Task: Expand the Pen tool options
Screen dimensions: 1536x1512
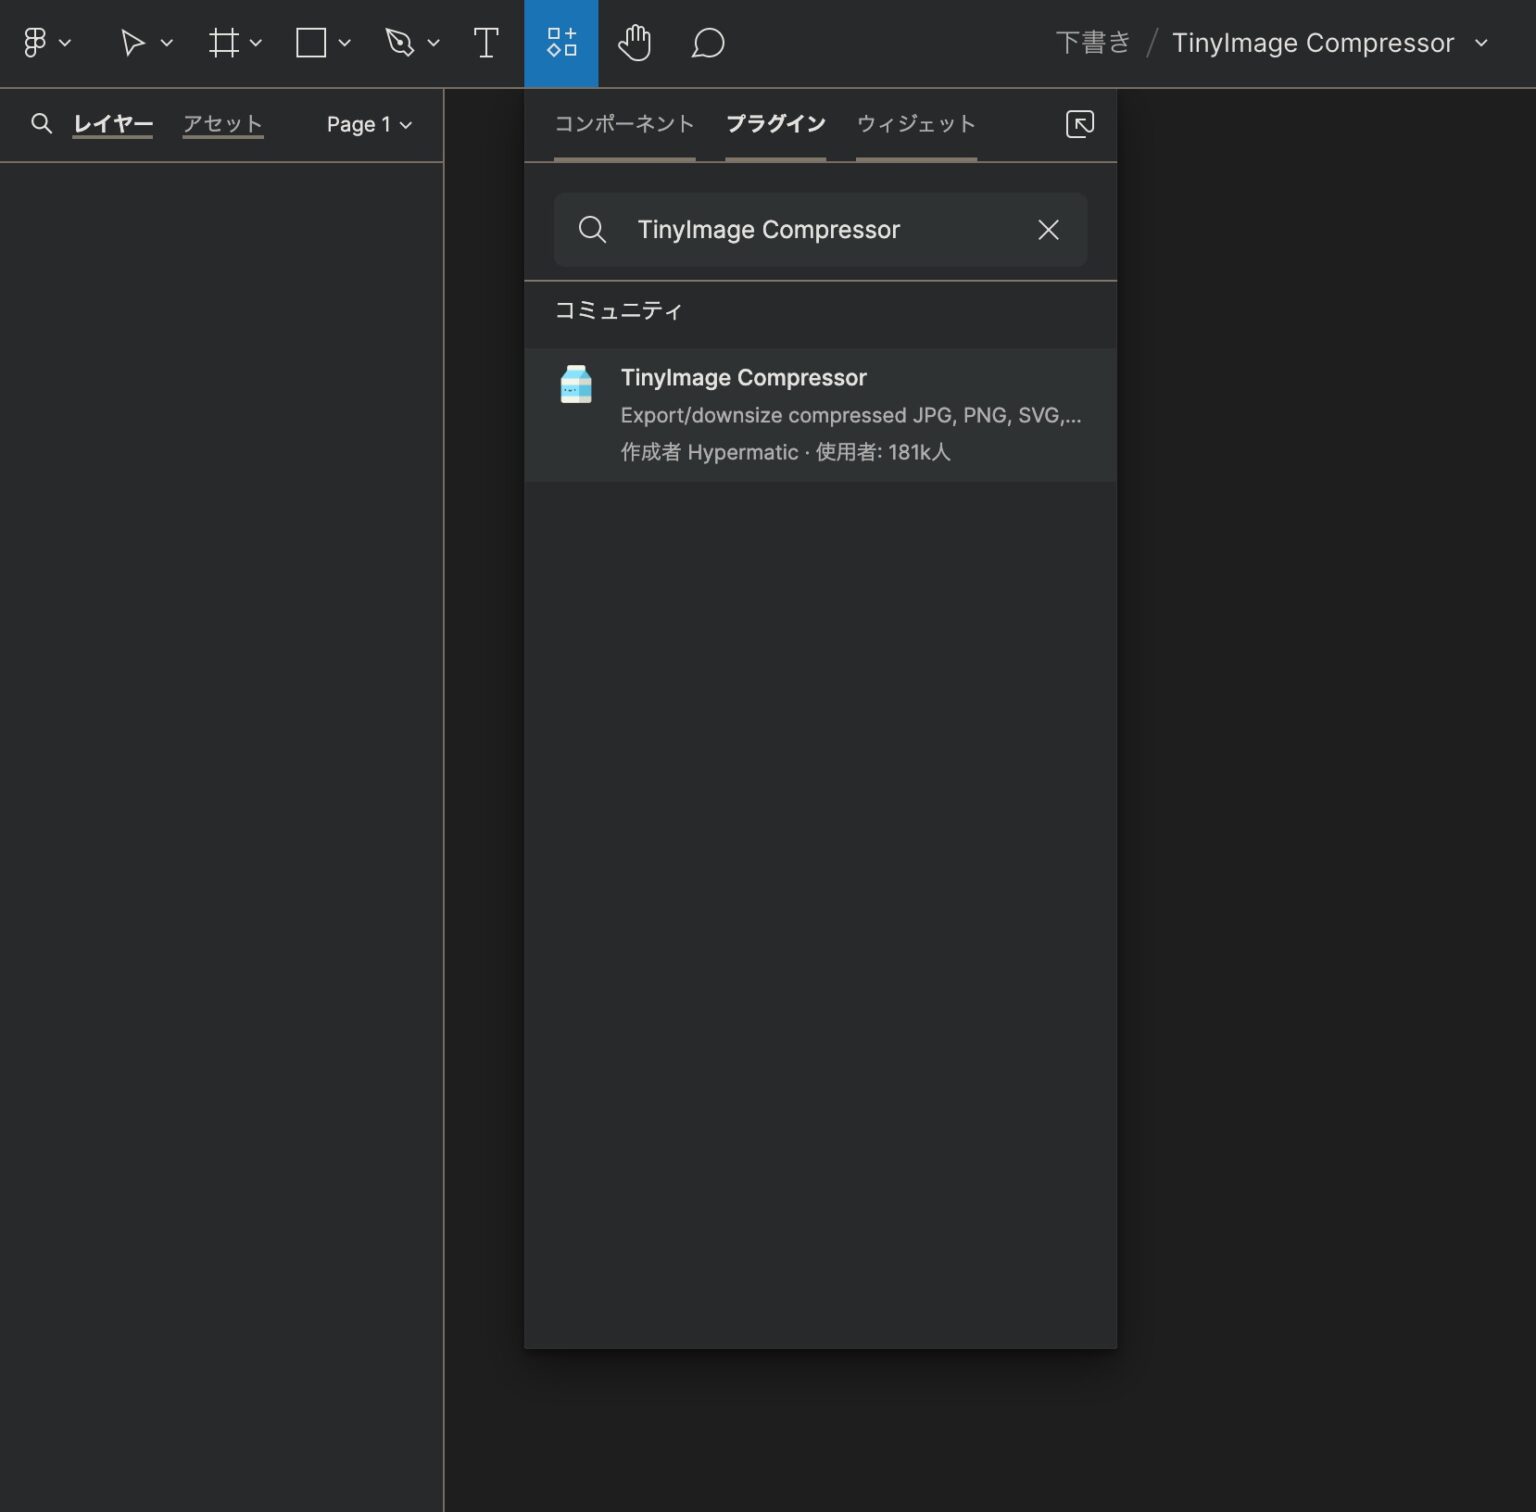Action: tap(431, 43)
